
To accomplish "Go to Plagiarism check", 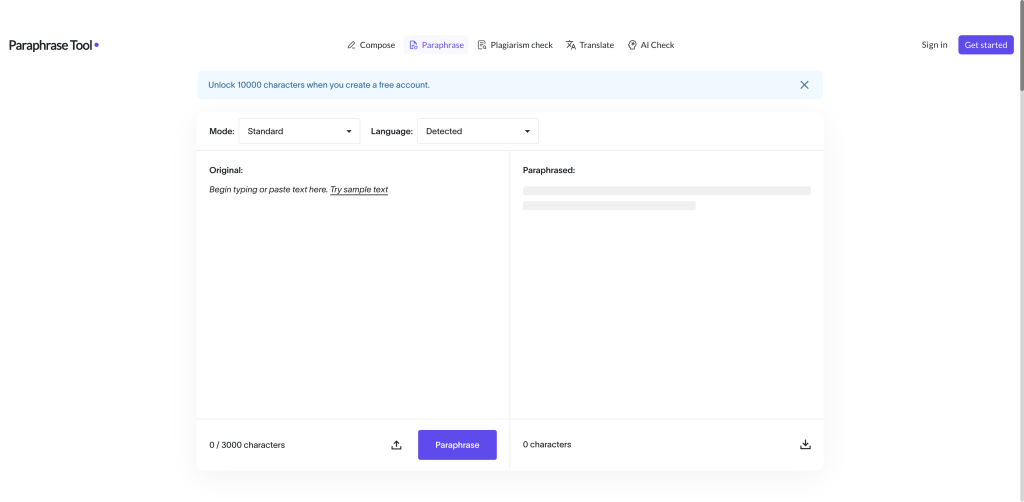I will click(515, 45).
